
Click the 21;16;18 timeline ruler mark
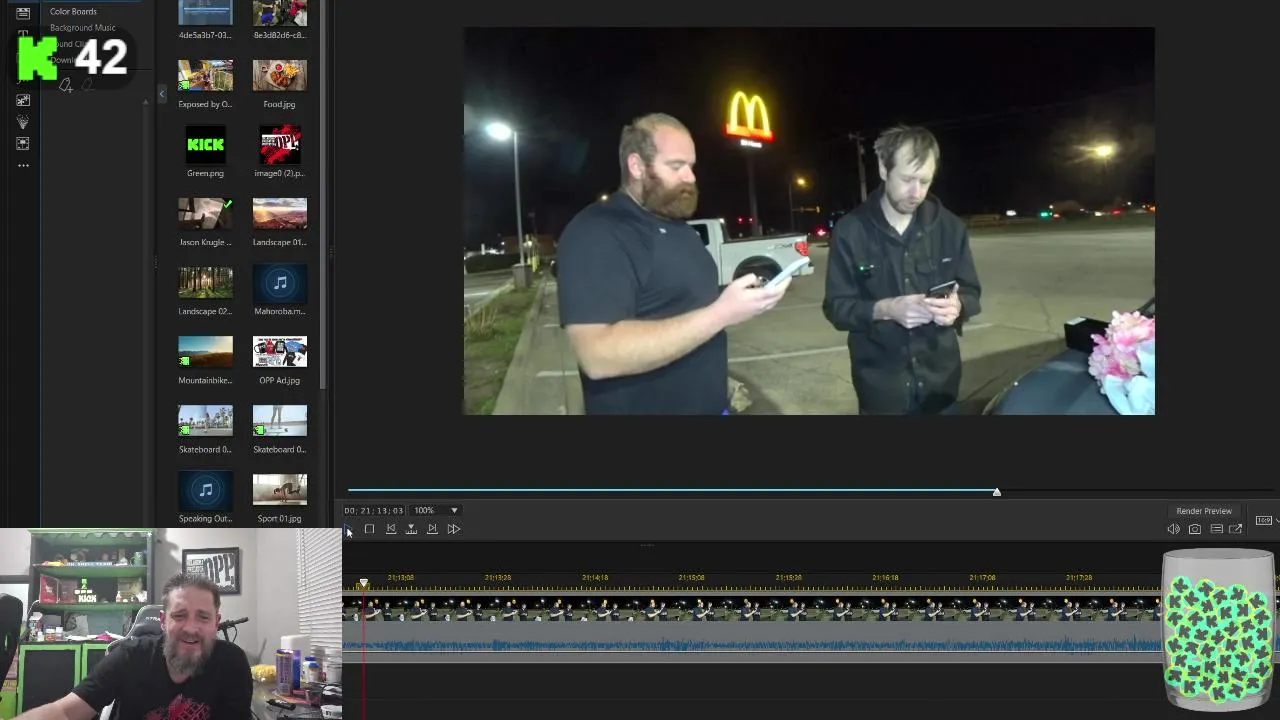(885, 578)
